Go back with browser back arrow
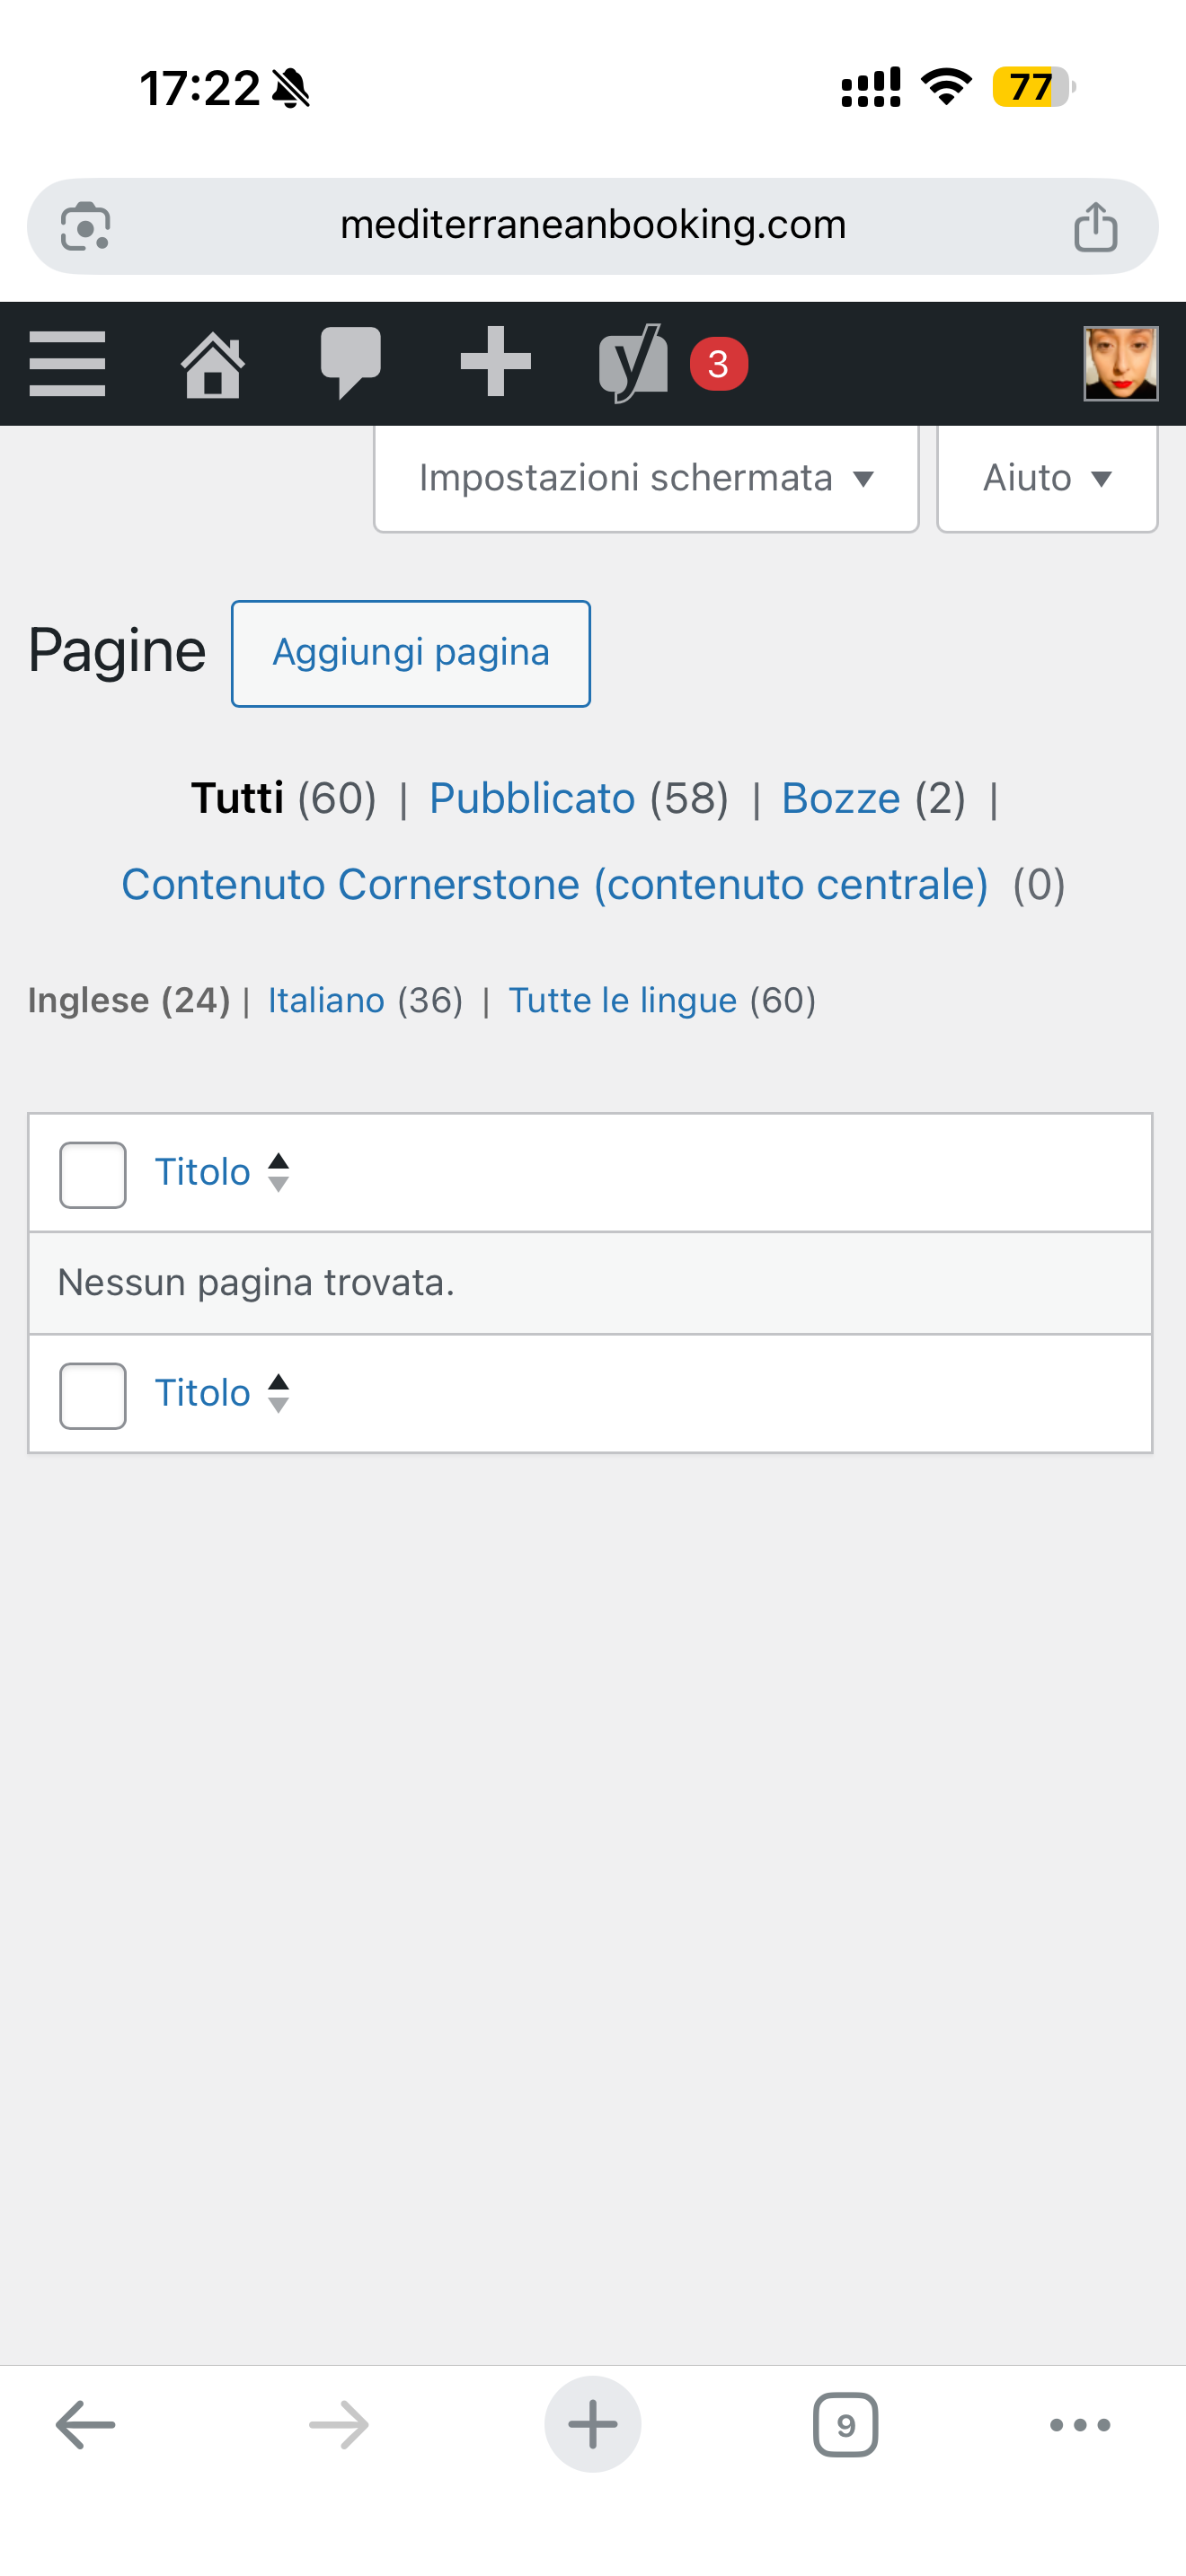The width and height of the screenshot is (1186, 2576). point(86,2424)
